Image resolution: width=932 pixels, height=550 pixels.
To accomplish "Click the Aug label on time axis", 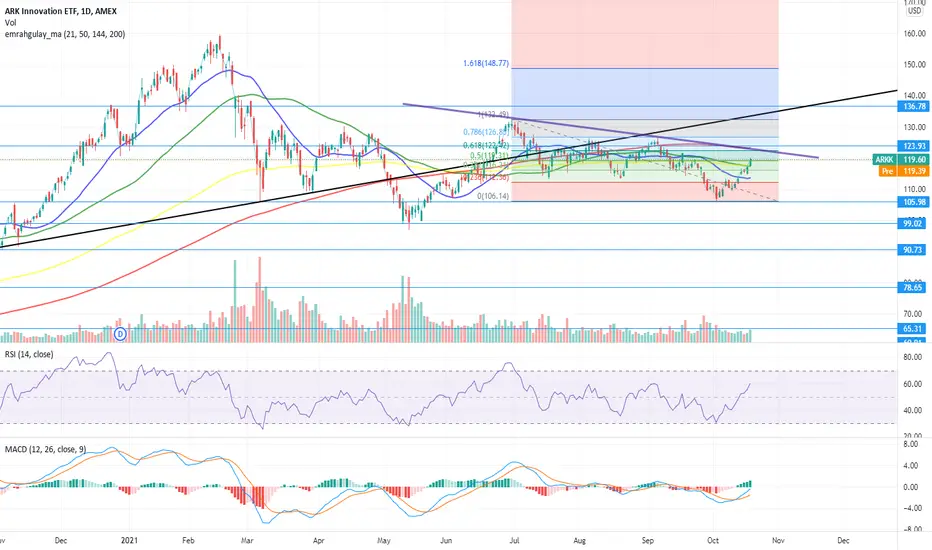I will pyautogui.click(x=580, y=540).
